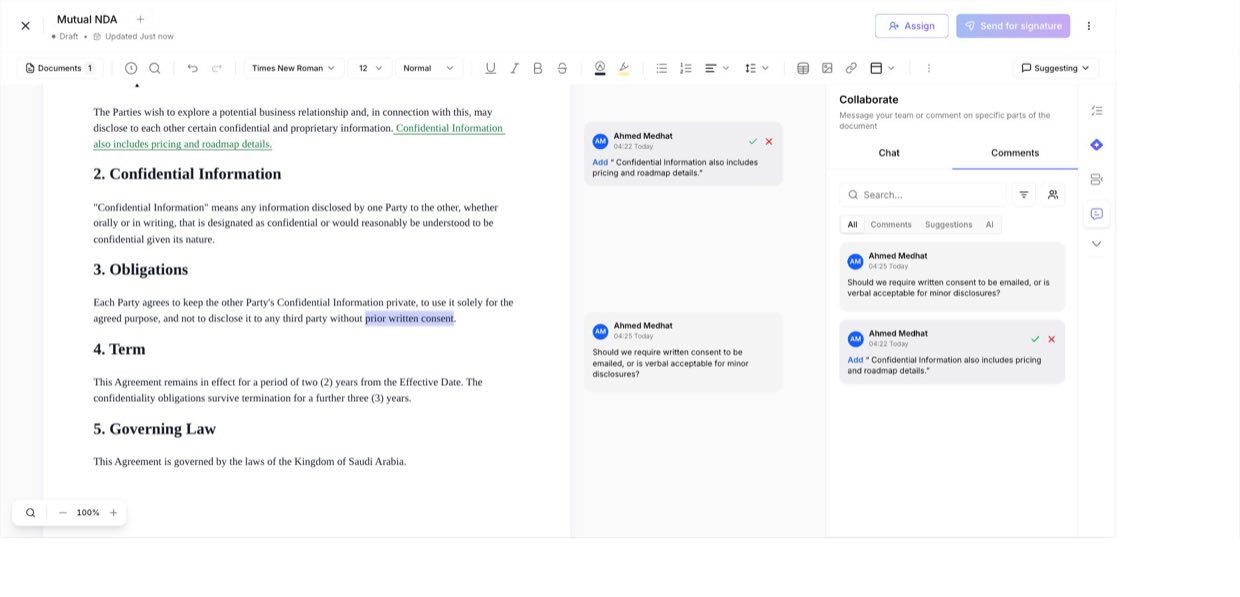Image resolution: width=1240 pixels, height=597 pixels.
Task: Zoom out with the minus button
Action: 63,513
